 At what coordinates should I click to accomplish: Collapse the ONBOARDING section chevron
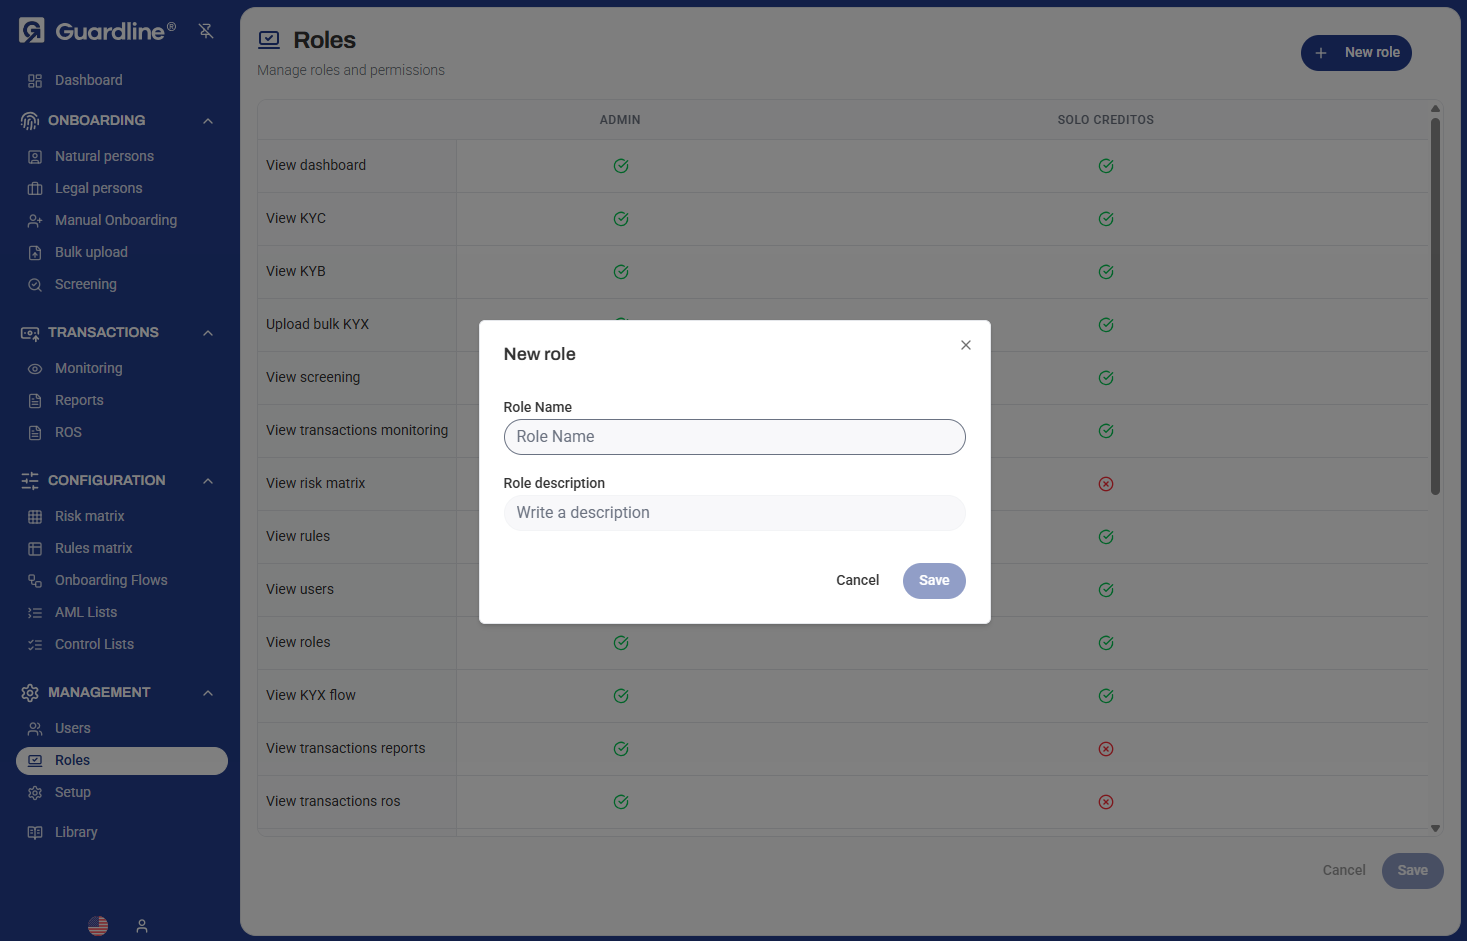208,121
